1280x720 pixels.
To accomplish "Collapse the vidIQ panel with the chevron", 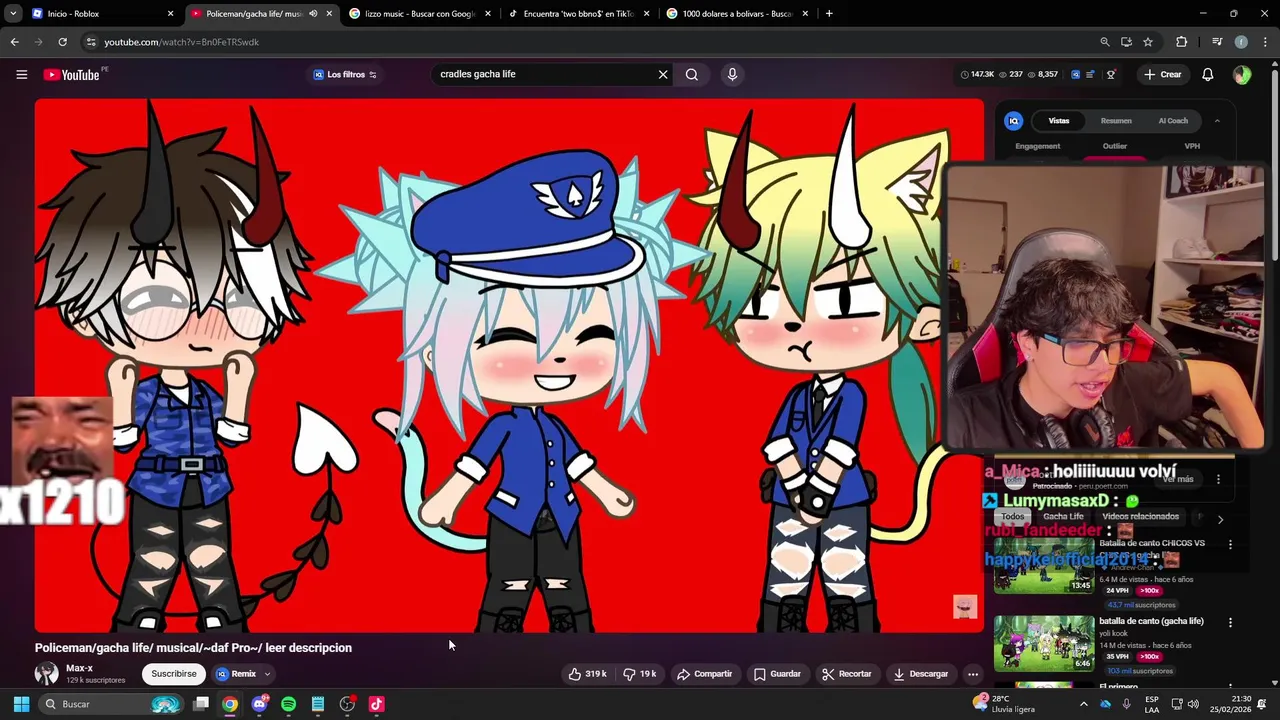I will click(x=1217, y=121).
